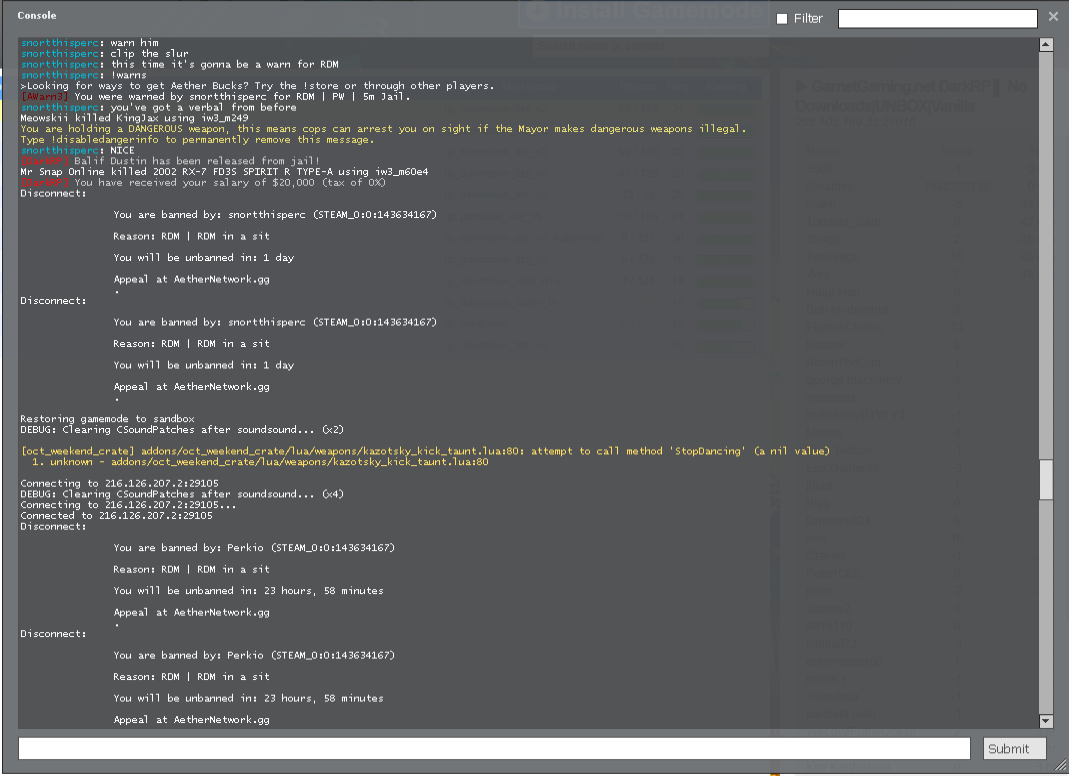Select the 'Clearing CSoundPatches' line ending (x2)
Screen dimensions: 1069x776
coord(182,429)
